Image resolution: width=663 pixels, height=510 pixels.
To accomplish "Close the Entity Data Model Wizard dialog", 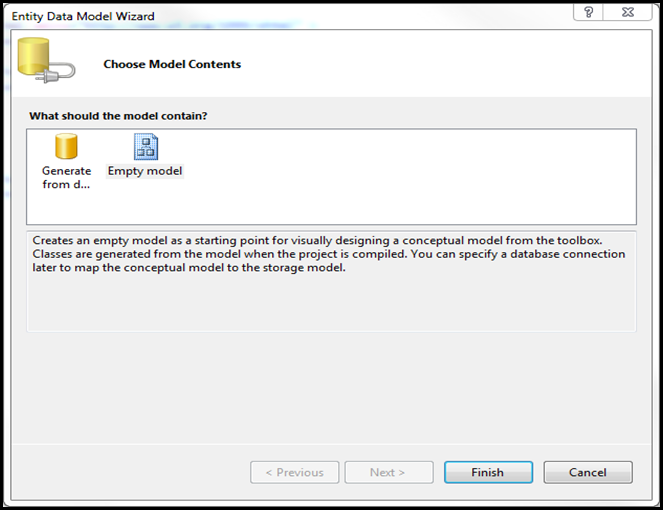I will coord(625,14).
